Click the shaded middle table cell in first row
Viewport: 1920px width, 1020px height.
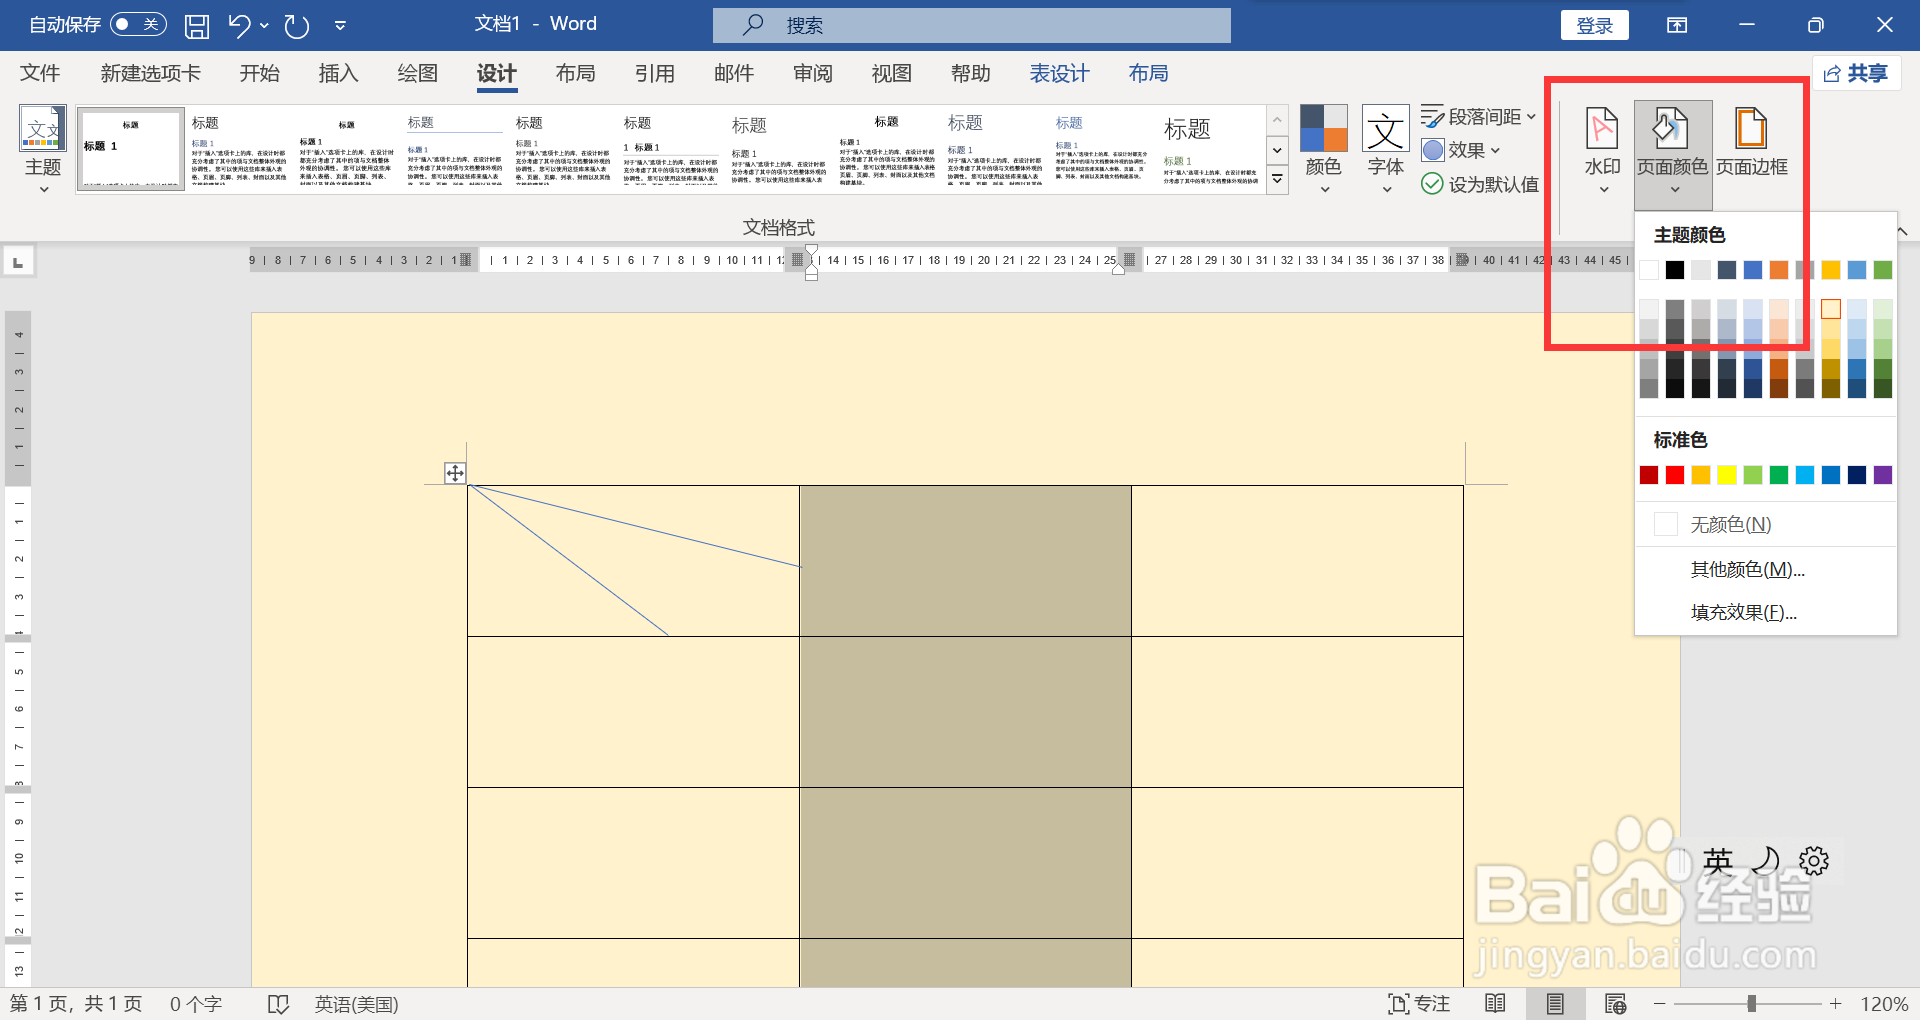pyautogui.click(x=965, y=561)
